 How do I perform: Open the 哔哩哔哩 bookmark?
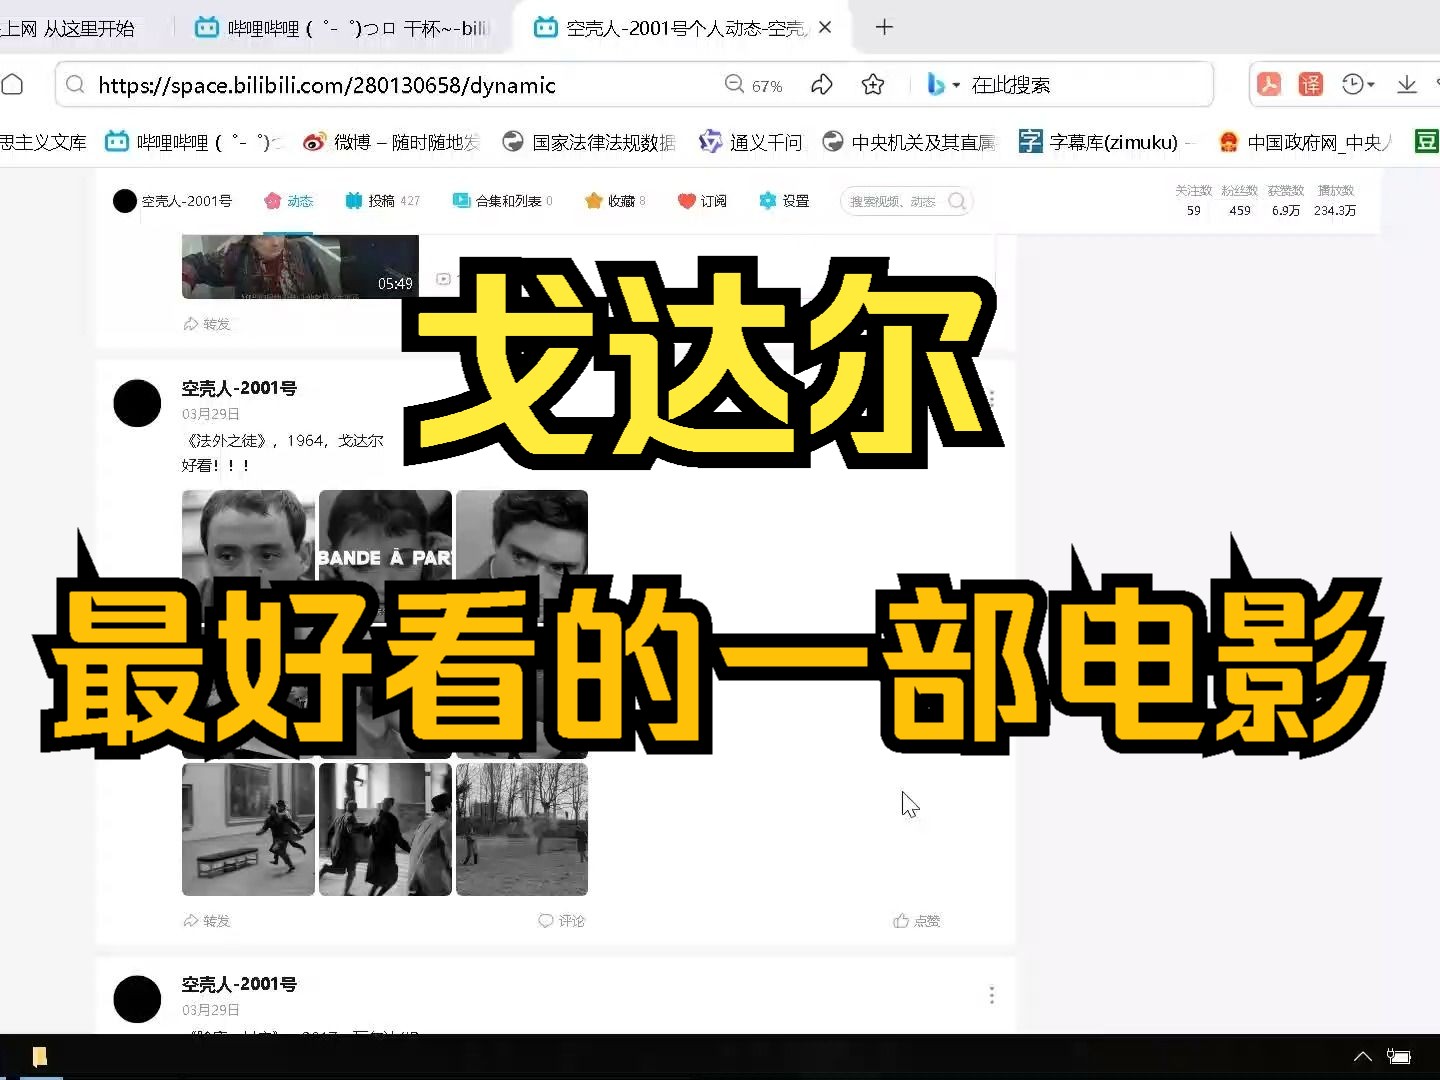192,142
